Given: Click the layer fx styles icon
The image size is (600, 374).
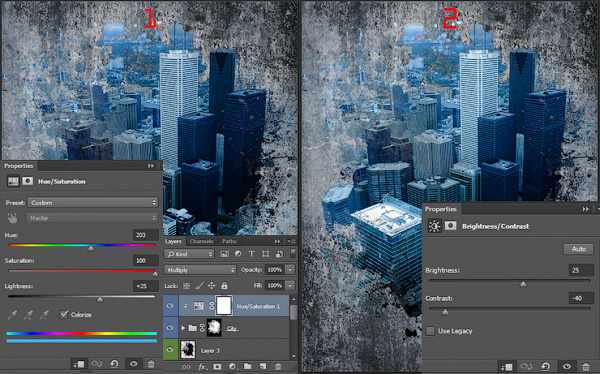Looking at the screenshot, I should pyautogui.click(x=202, y=366).
